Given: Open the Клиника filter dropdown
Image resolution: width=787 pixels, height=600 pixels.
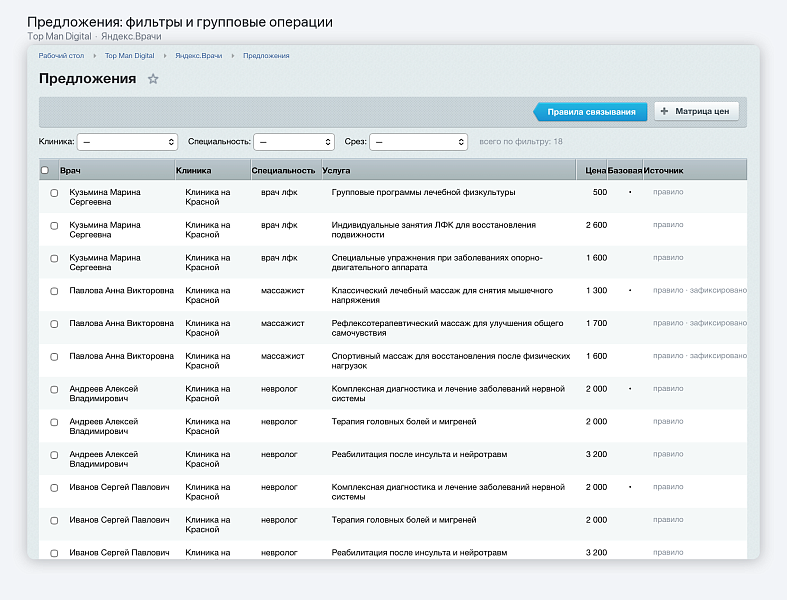Looking at the screenshot, I should tap(127, 142).
